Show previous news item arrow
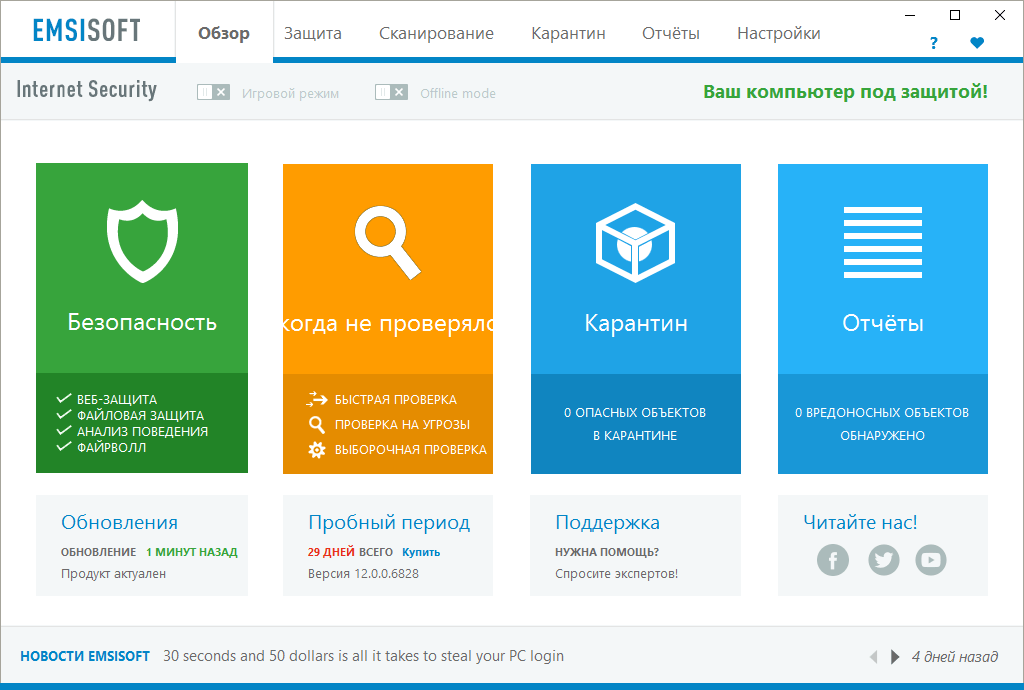The height and width of the screenshot is (690, 1024). [x=873, y=657]
